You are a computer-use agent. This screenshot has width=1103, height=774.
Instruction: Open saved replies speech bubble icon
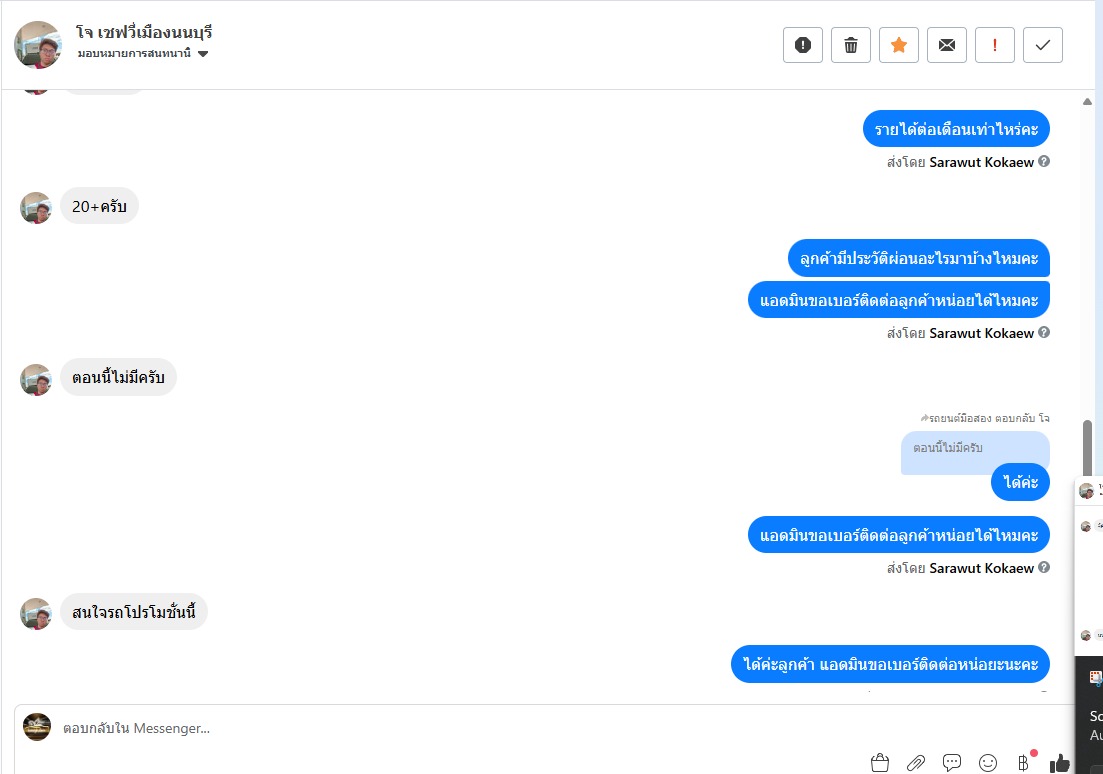(952, 763)
